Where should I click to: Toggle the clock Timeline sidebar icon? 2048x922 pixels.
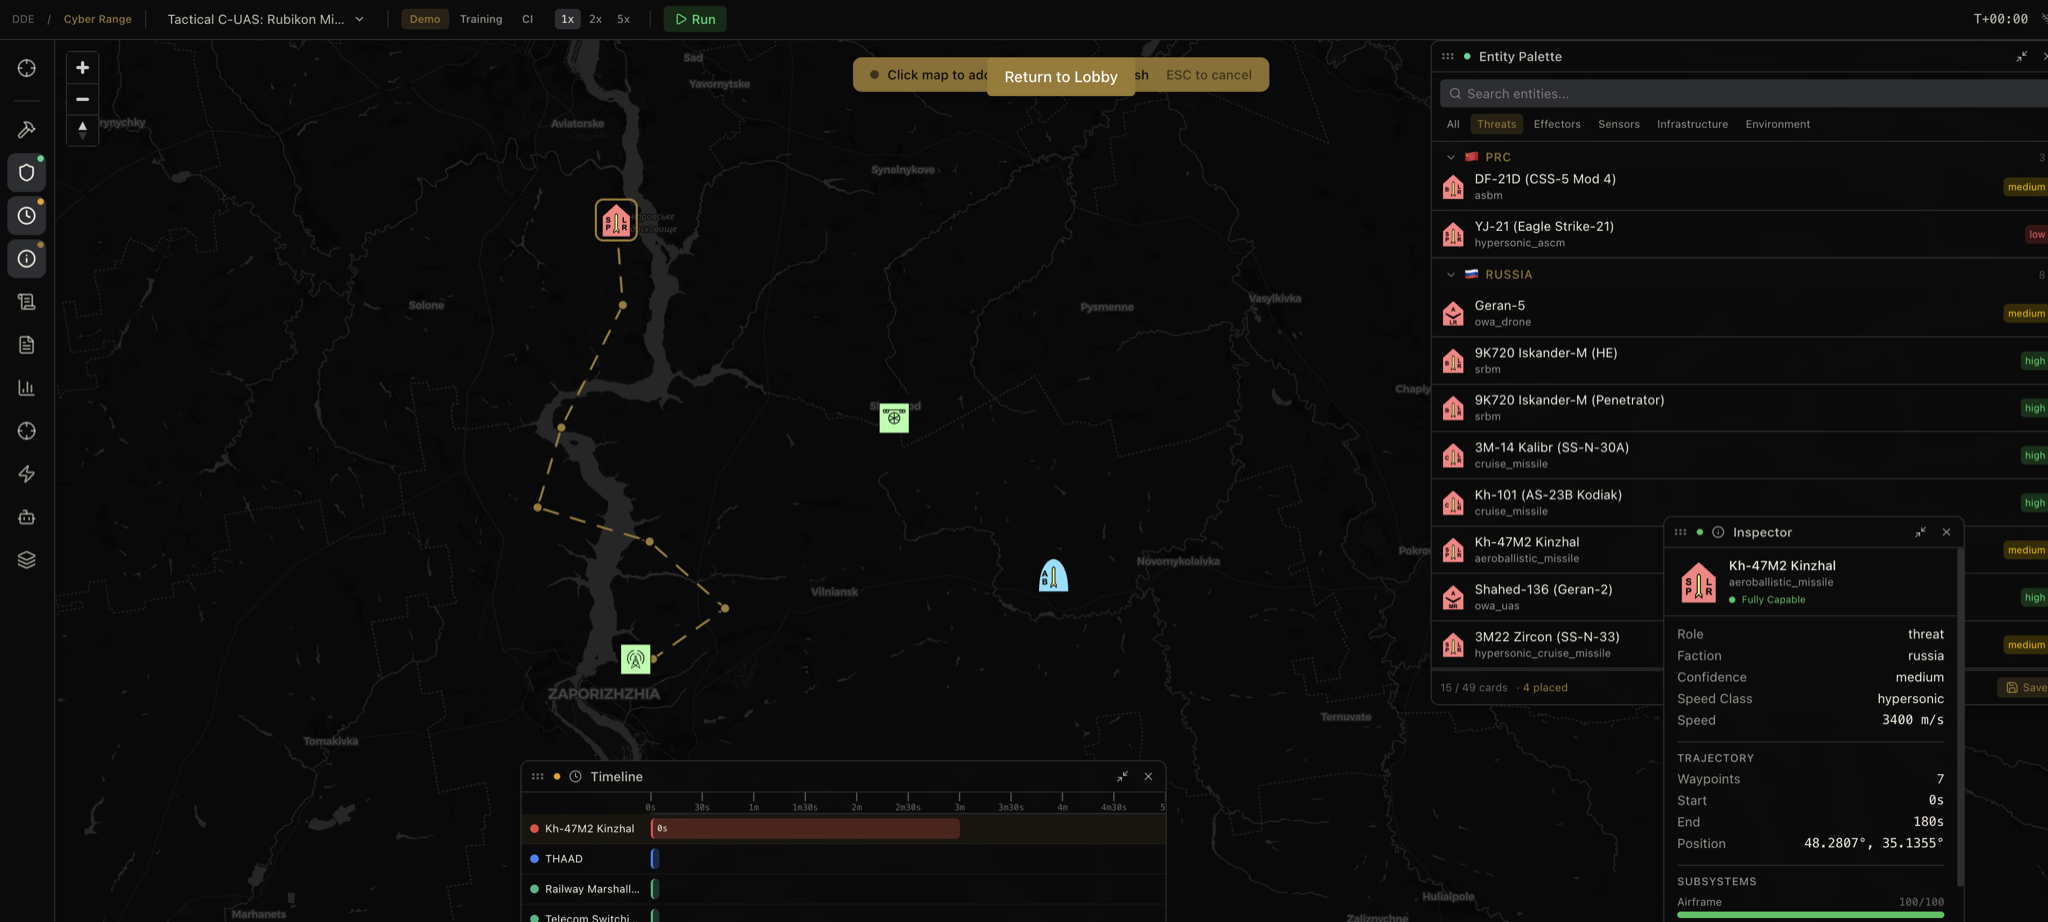(27, 216)
